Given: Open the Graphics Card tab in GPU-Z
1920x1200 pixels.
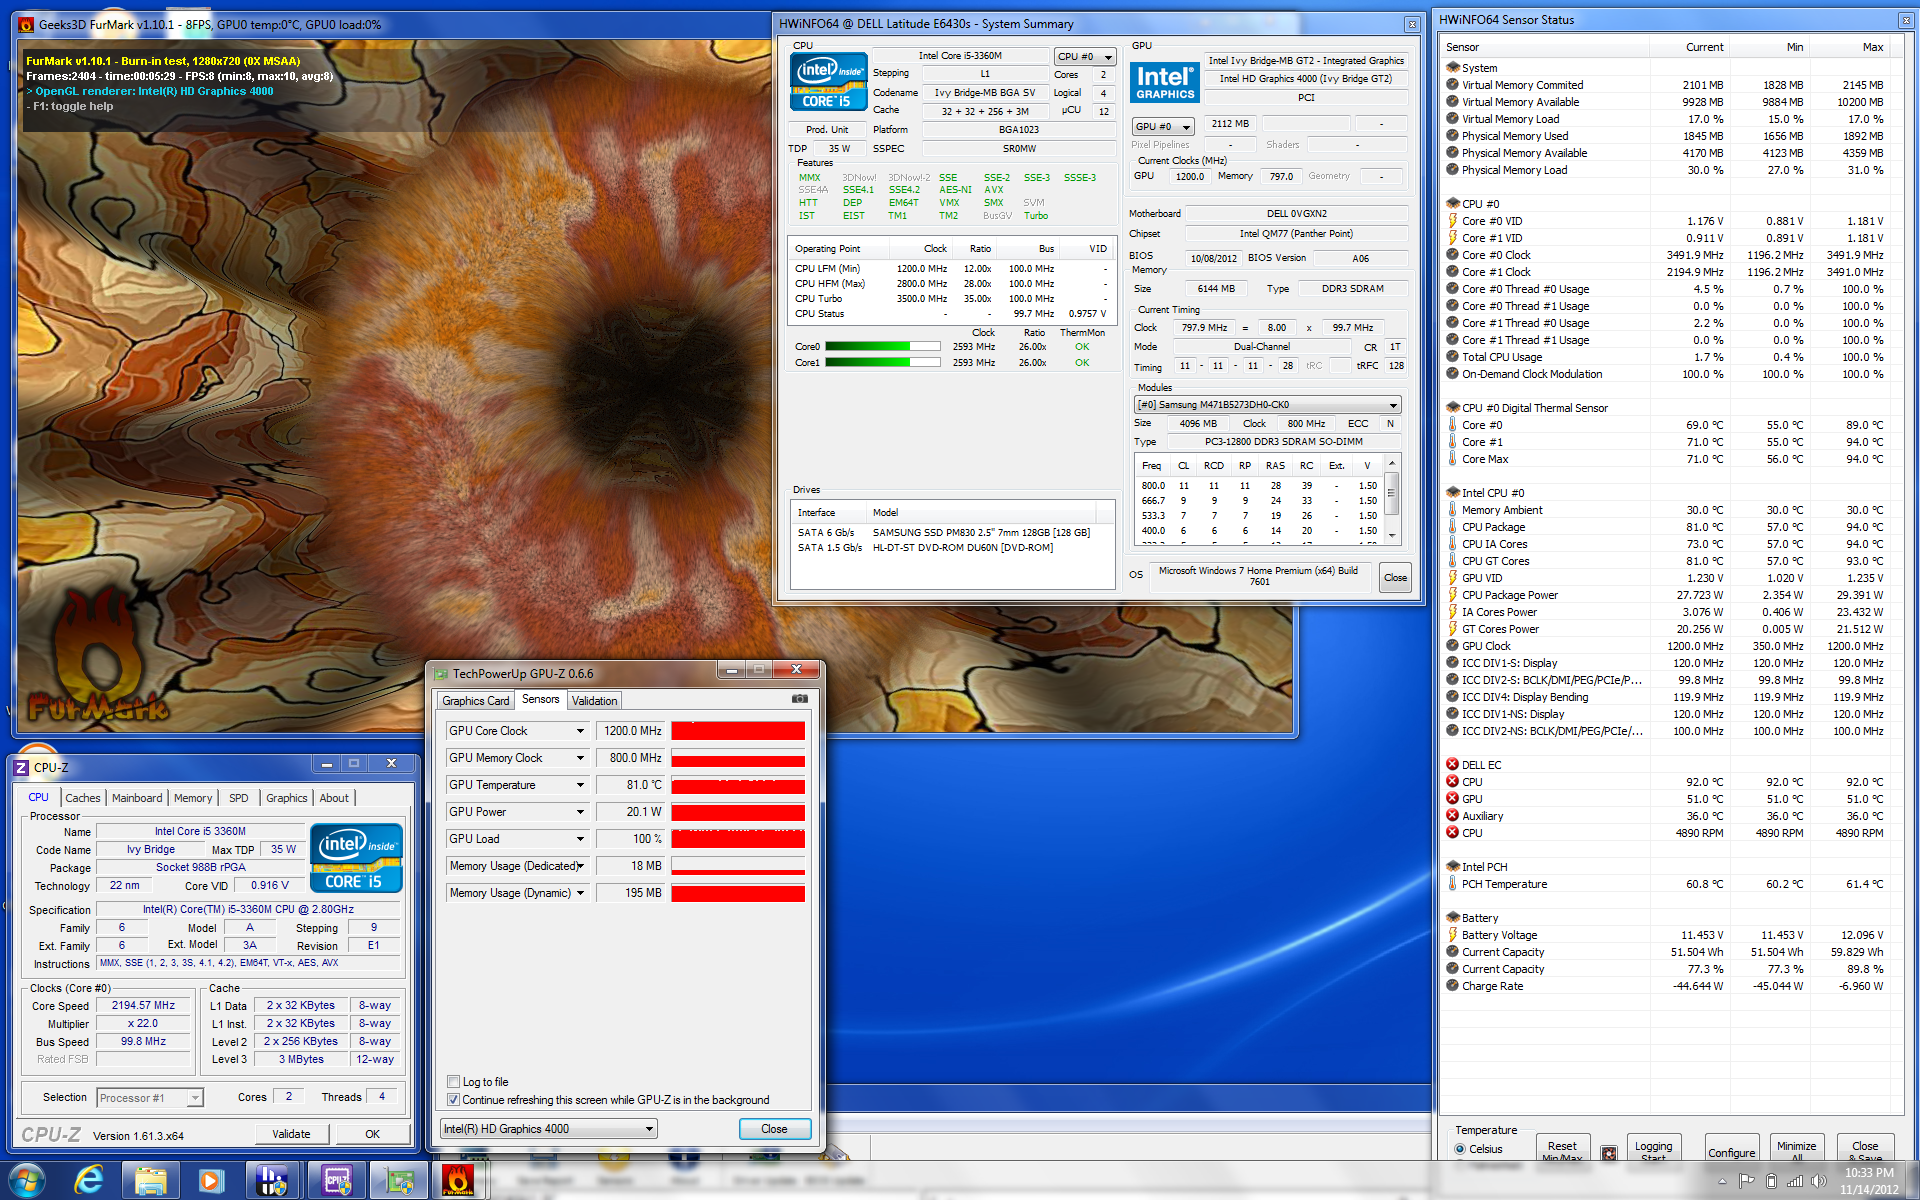Looking at the screenshot, I should (476, 701).
